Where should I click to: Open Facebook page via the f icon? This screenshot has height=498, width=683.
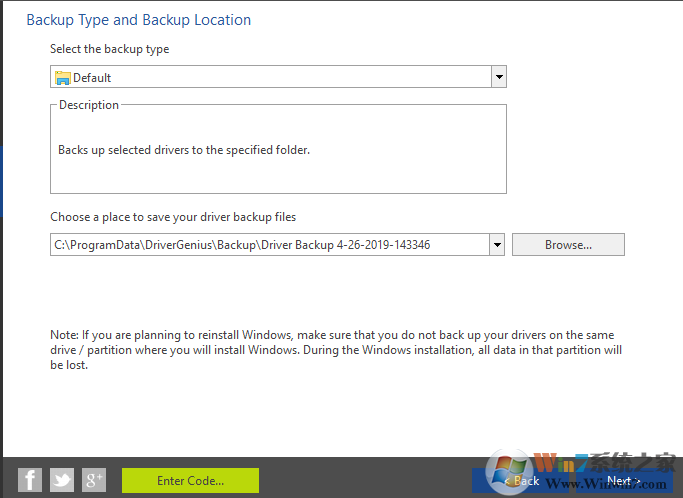click(30, 480)
